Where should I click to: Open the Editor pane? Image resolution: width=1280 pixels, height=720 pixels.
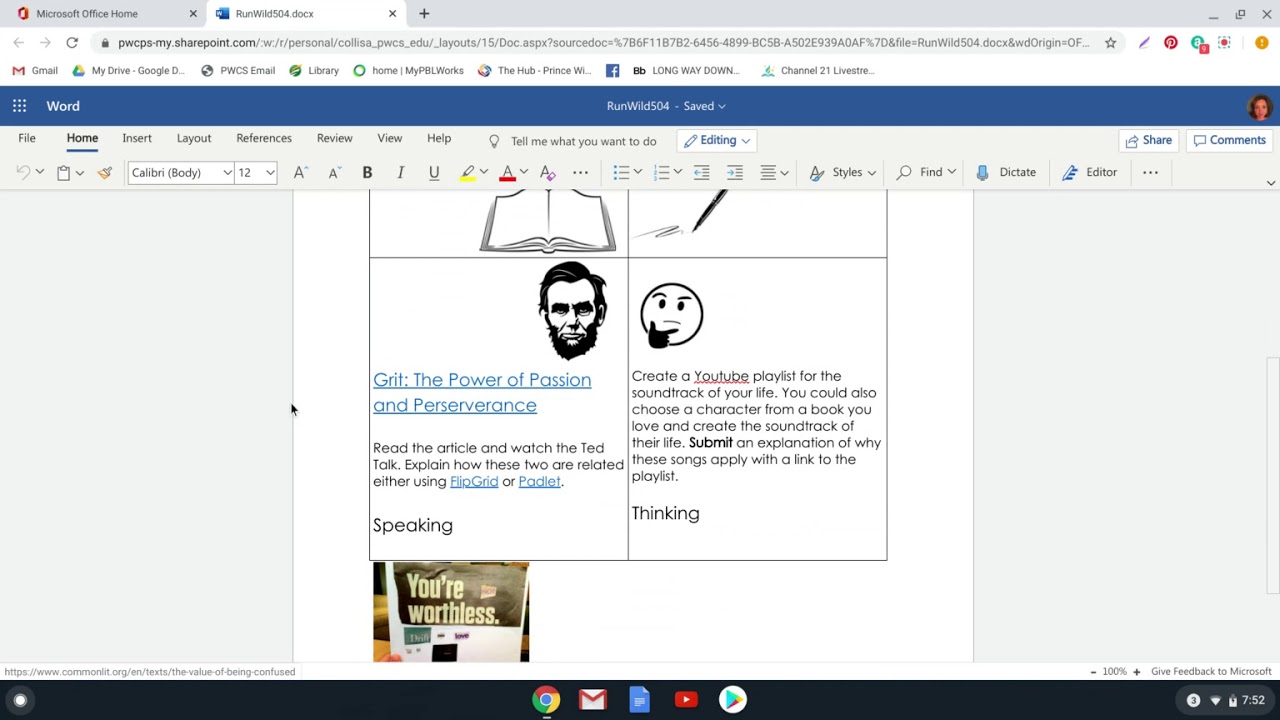1089,173
